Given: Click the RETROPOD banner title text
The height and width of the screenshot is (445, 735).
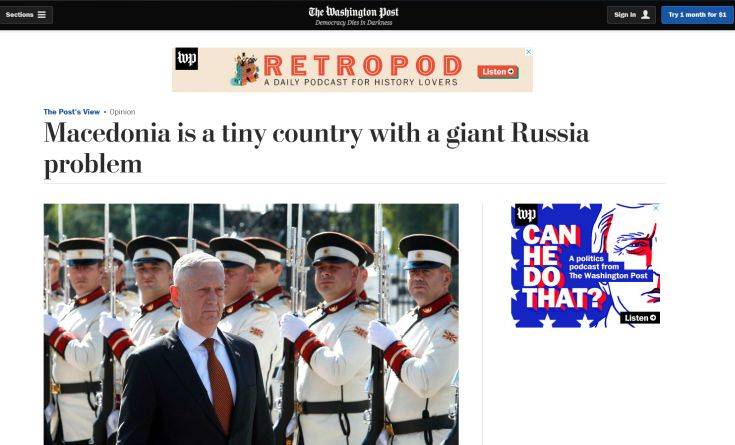Looking at the screenshot, I should (x=363, y=65).
